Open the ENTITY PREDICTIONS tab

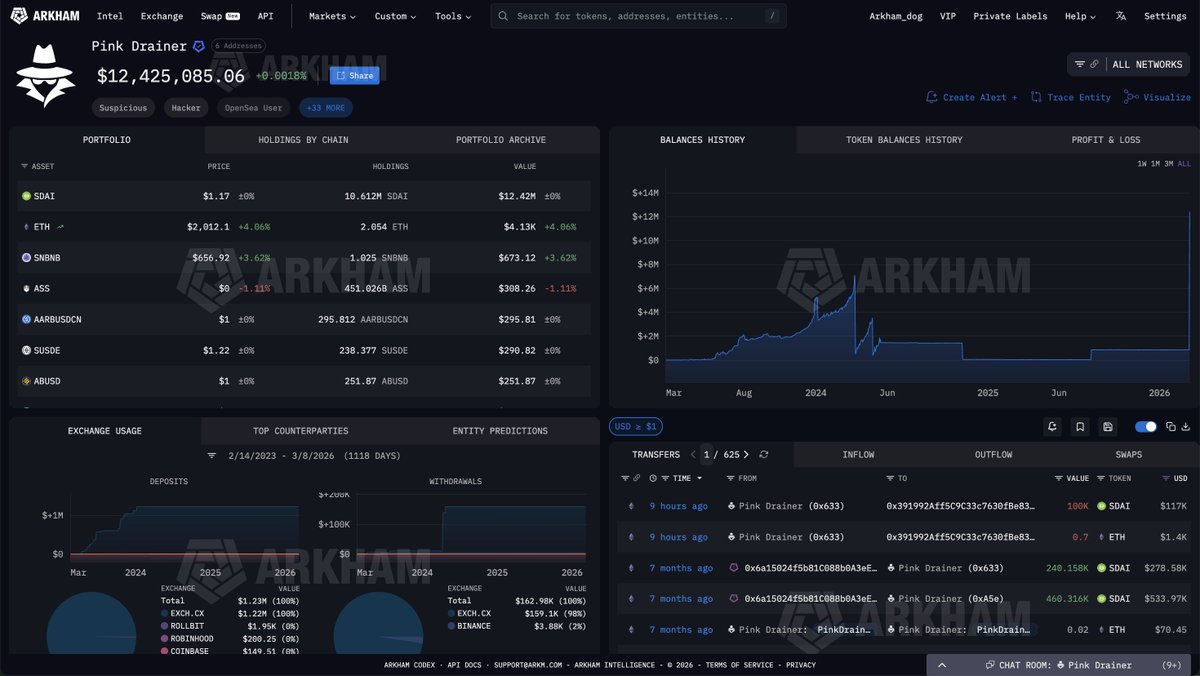tap(500, 431)
